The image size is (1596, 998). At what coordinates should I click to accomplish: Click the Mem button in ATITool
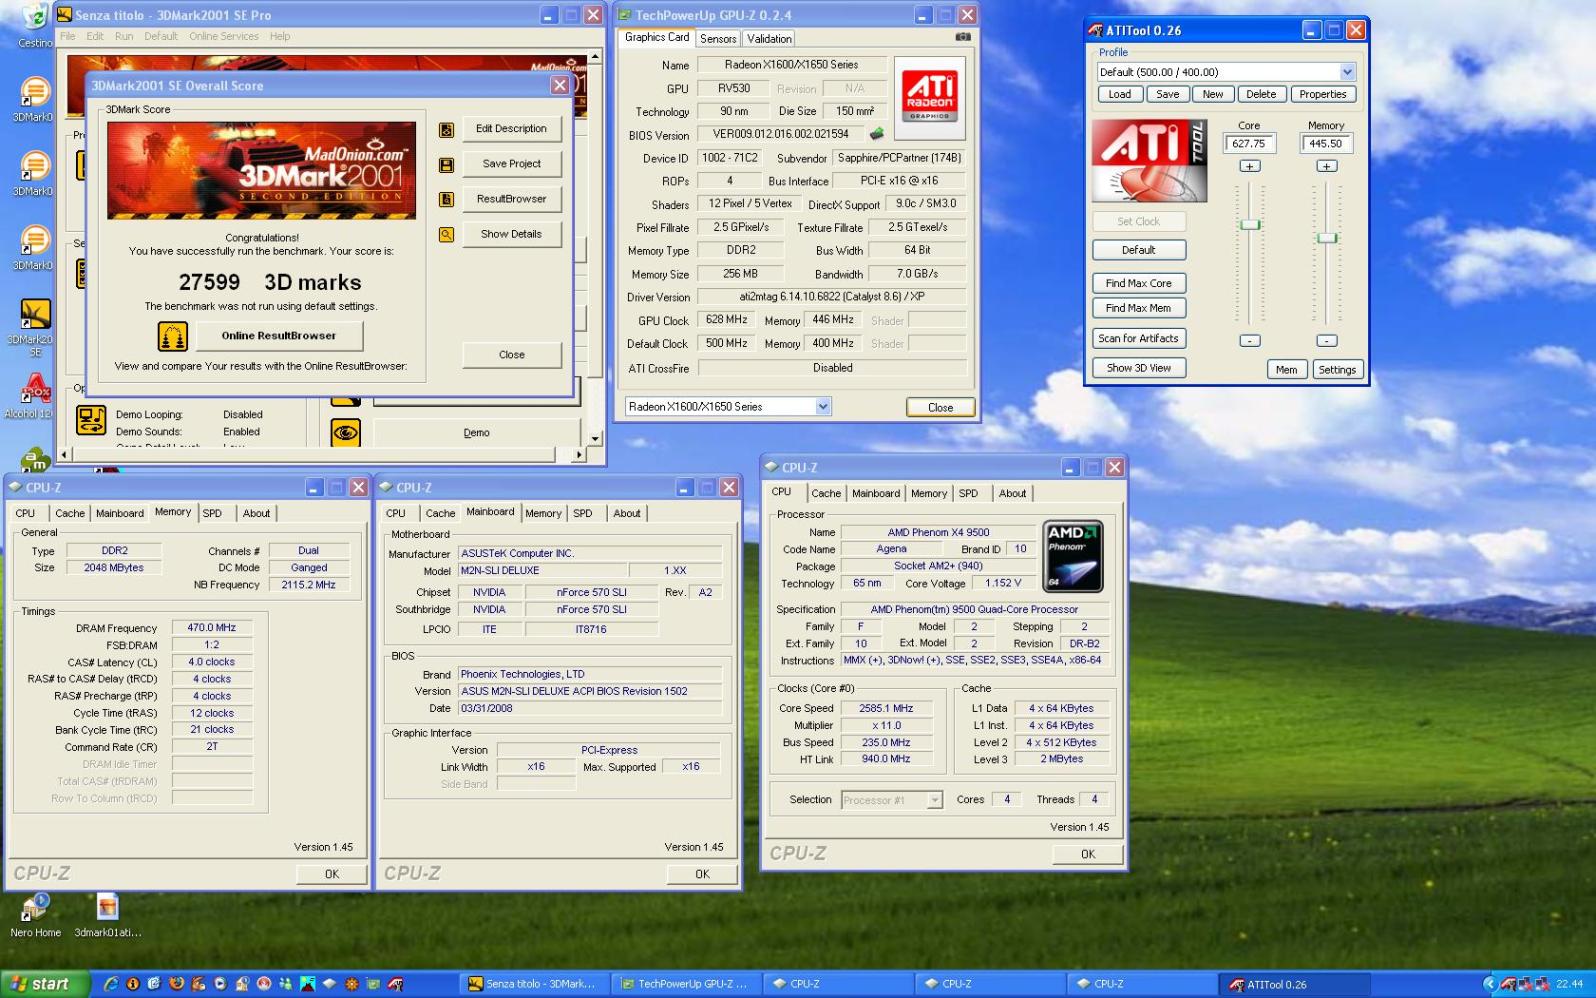(x=1286, y=369)
